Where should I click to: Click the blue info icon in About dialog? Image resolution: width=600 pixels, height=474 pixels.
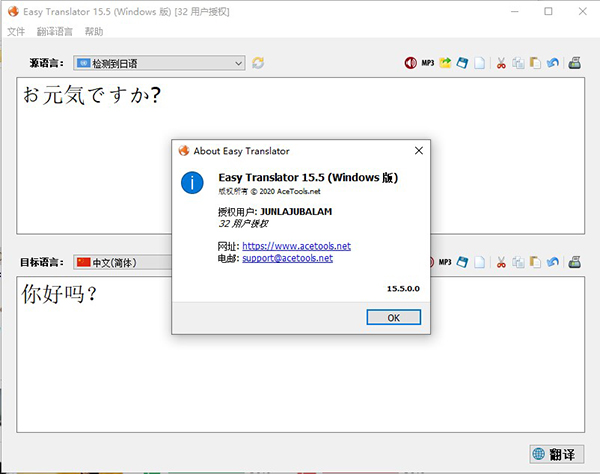(x=192, y=182)
